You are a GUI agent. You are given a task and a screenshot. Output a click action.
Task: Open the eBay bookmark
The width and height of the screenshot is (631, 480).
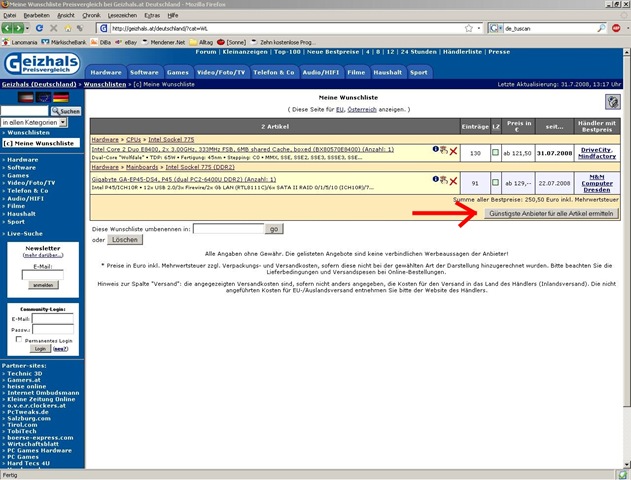(126, 42)
